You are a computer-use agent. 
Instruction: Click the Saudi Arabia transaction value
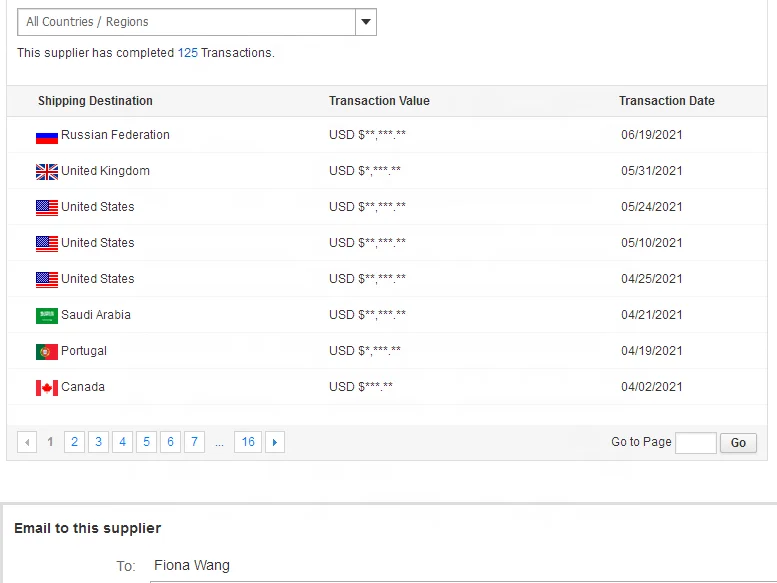pos(367,315)
